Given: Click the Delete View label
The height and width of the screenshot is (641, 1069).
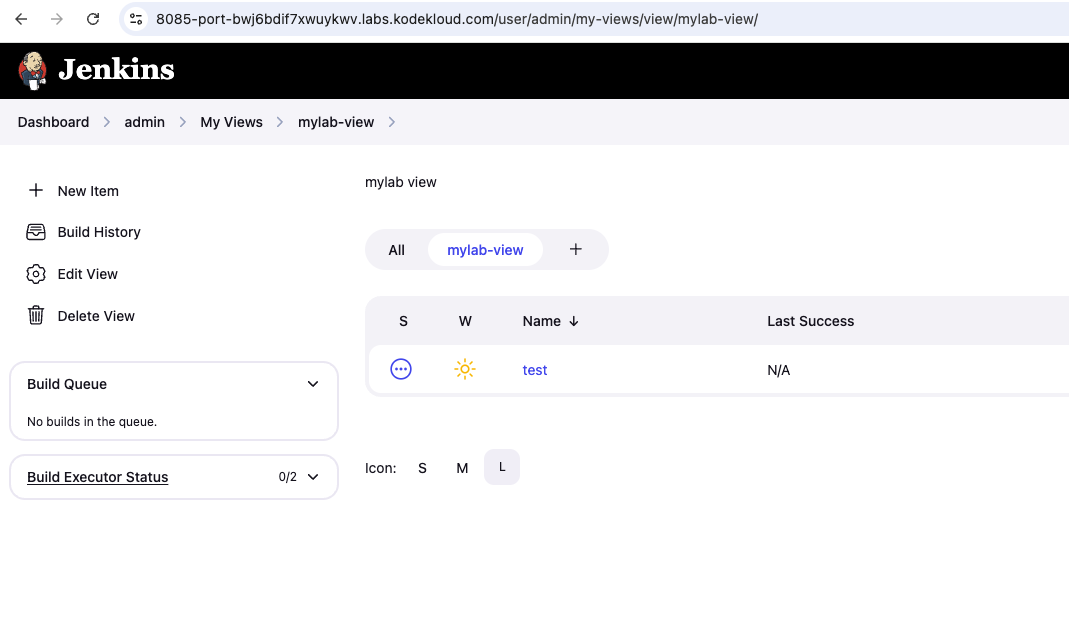Looking at the screenshot, I should click(96, 316).
